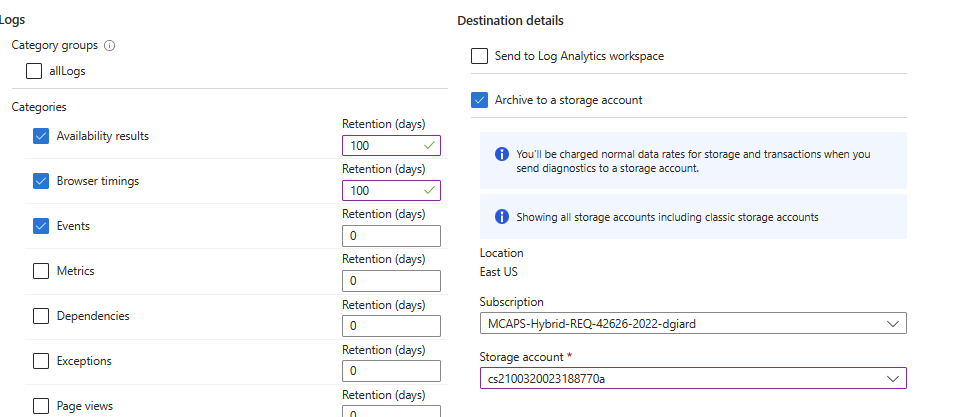
Task: Select the Page views checkbox
Action: coord(41,406)
